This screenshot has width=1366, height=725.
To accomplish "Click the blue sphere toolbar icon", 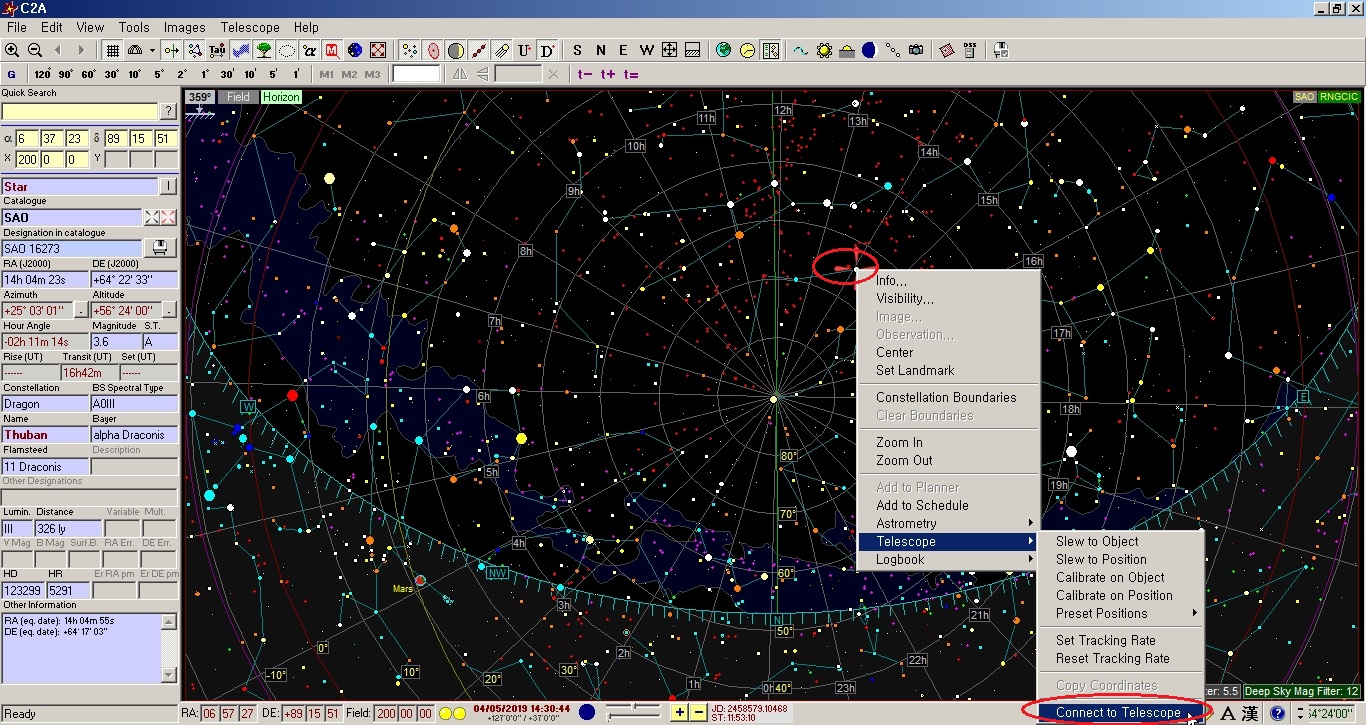I will 355,50.
